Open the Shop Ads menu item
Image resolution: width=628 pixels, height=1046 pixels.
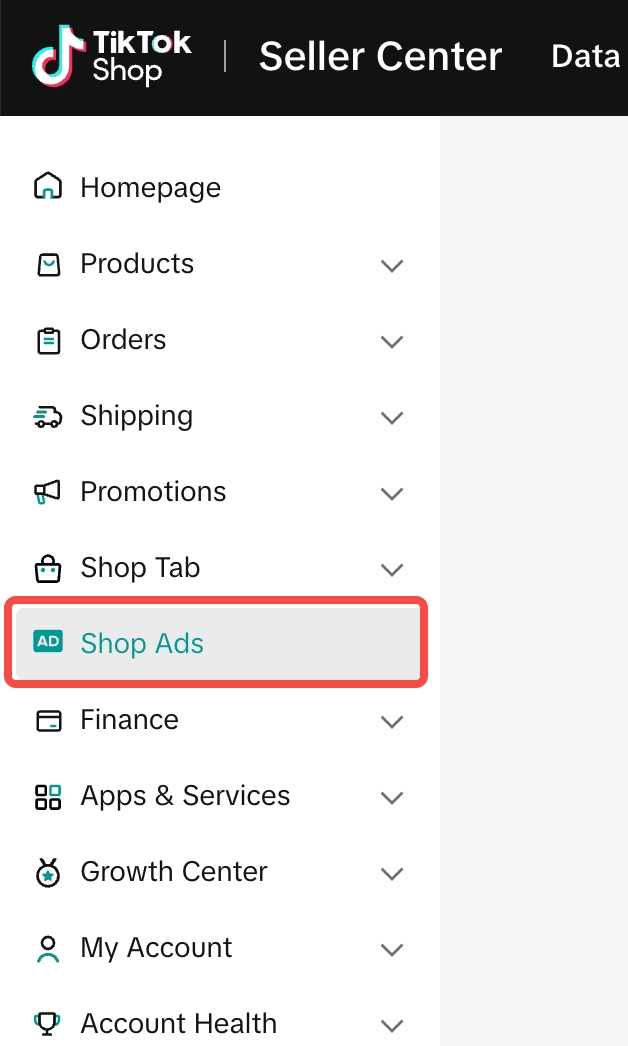point(142,643)
